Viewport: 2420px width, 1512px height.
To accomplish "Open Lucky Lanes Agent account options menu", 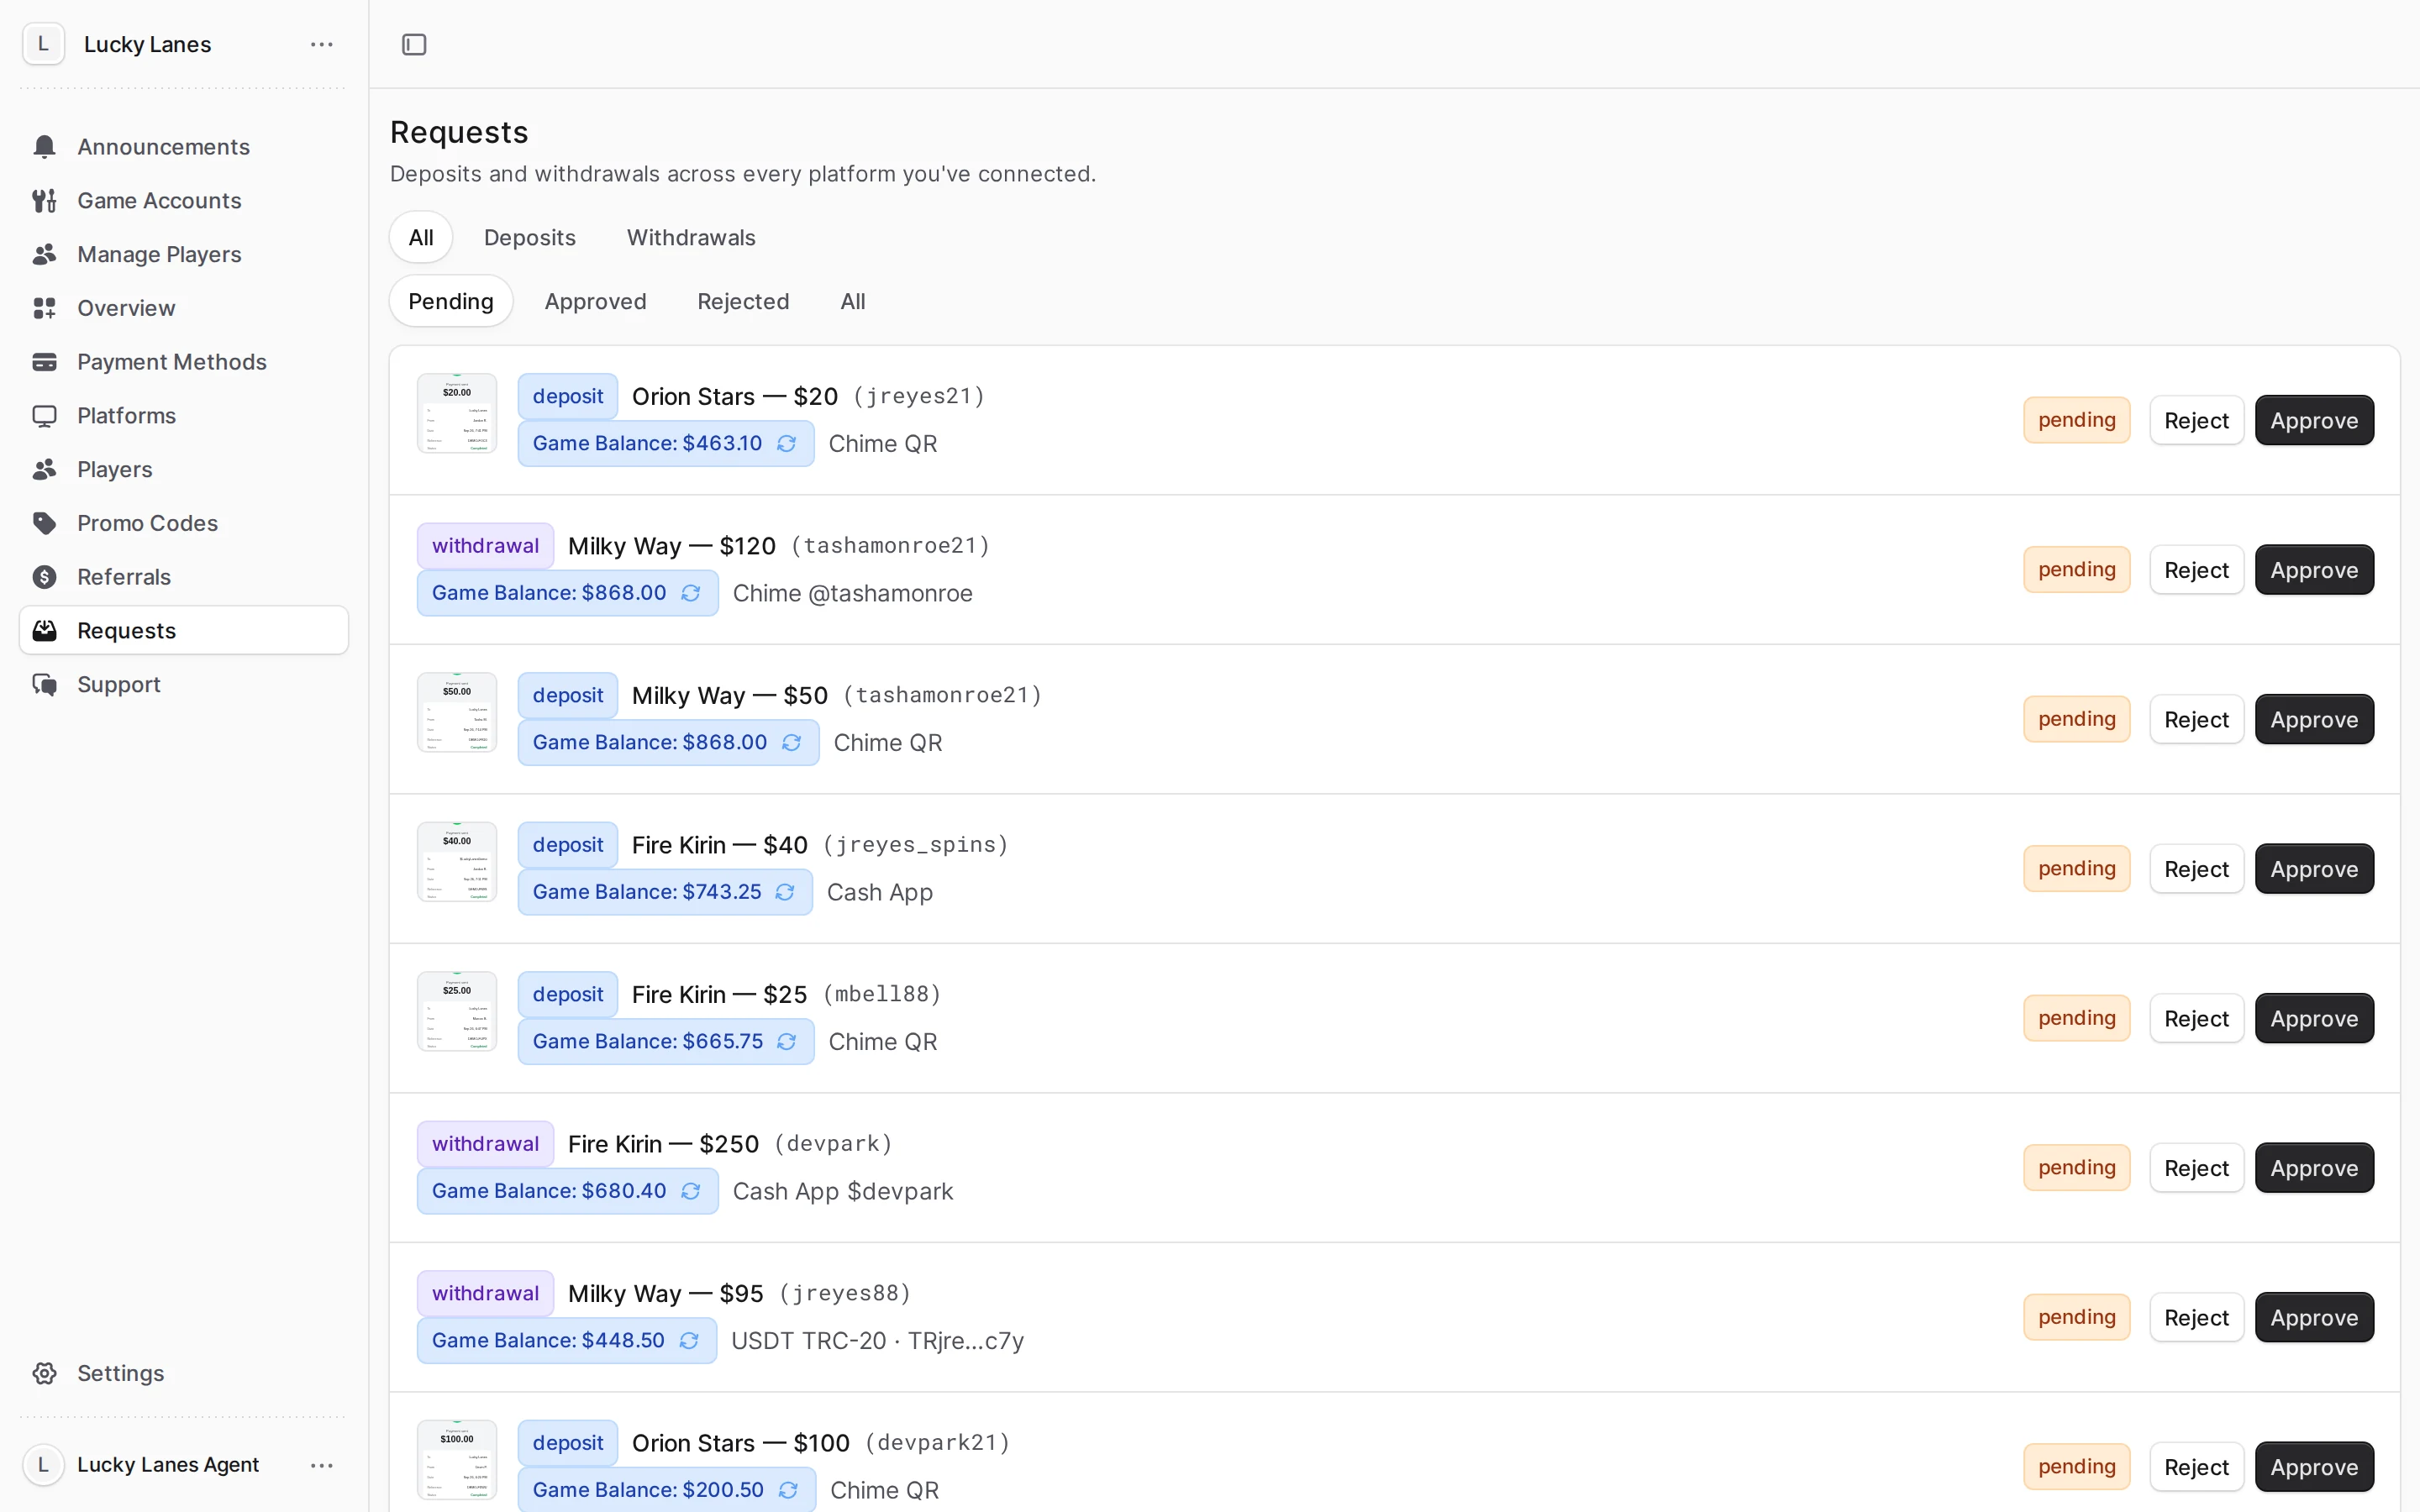I will click(321, 1465).
